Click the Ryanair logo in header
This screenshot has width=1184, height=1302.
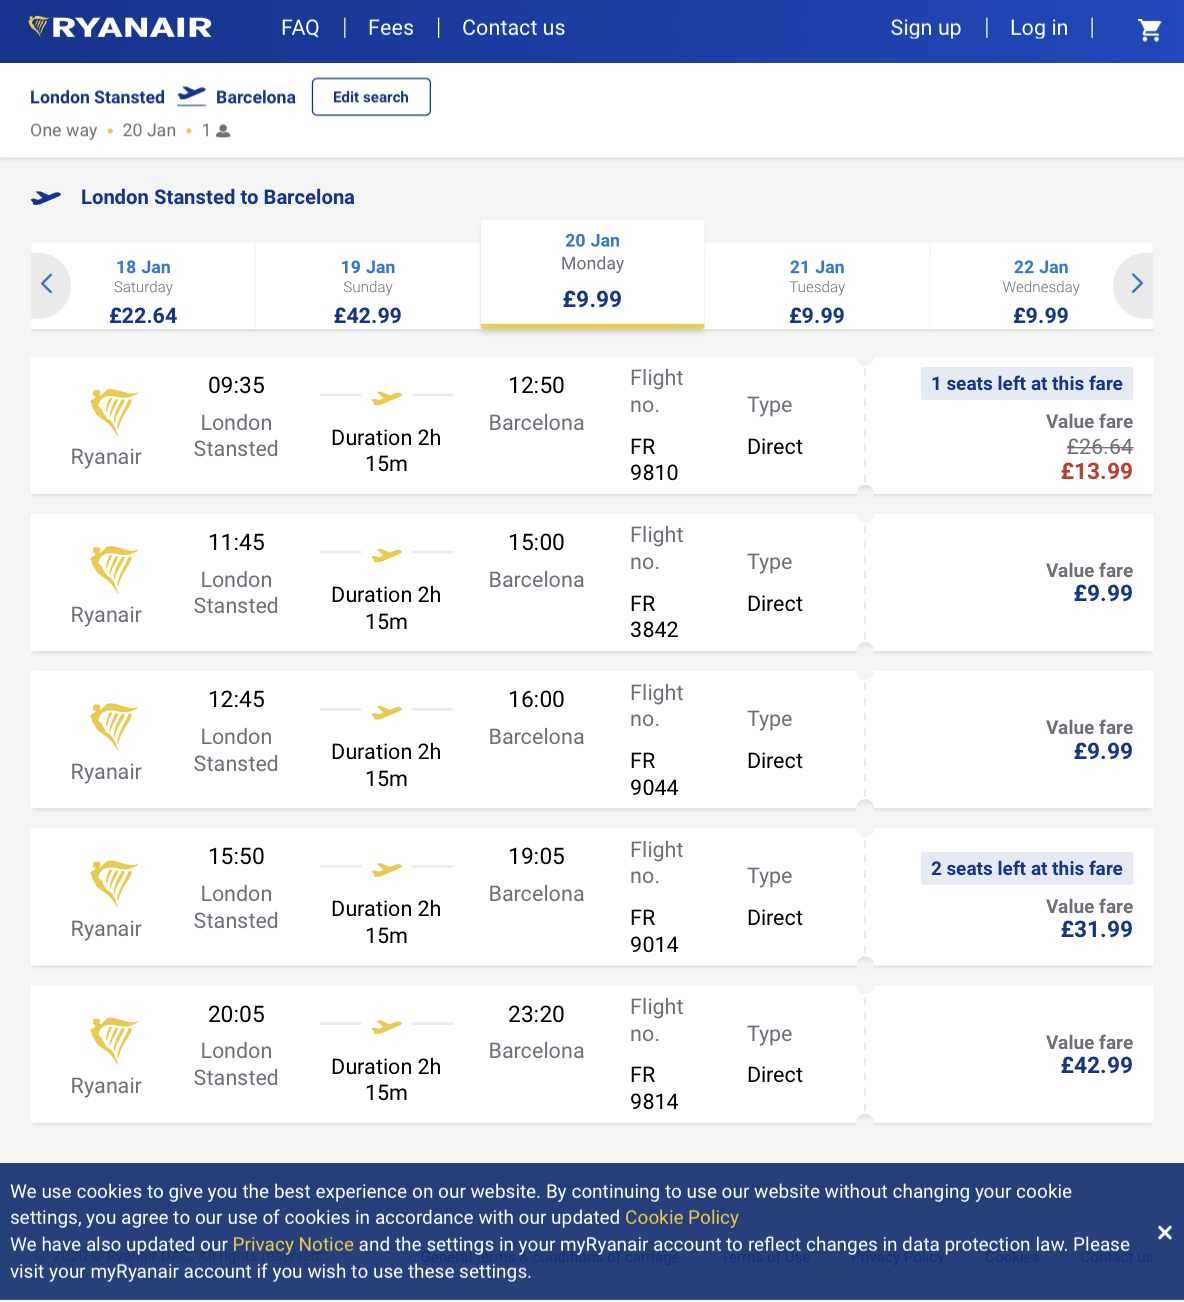click(120, 28)
